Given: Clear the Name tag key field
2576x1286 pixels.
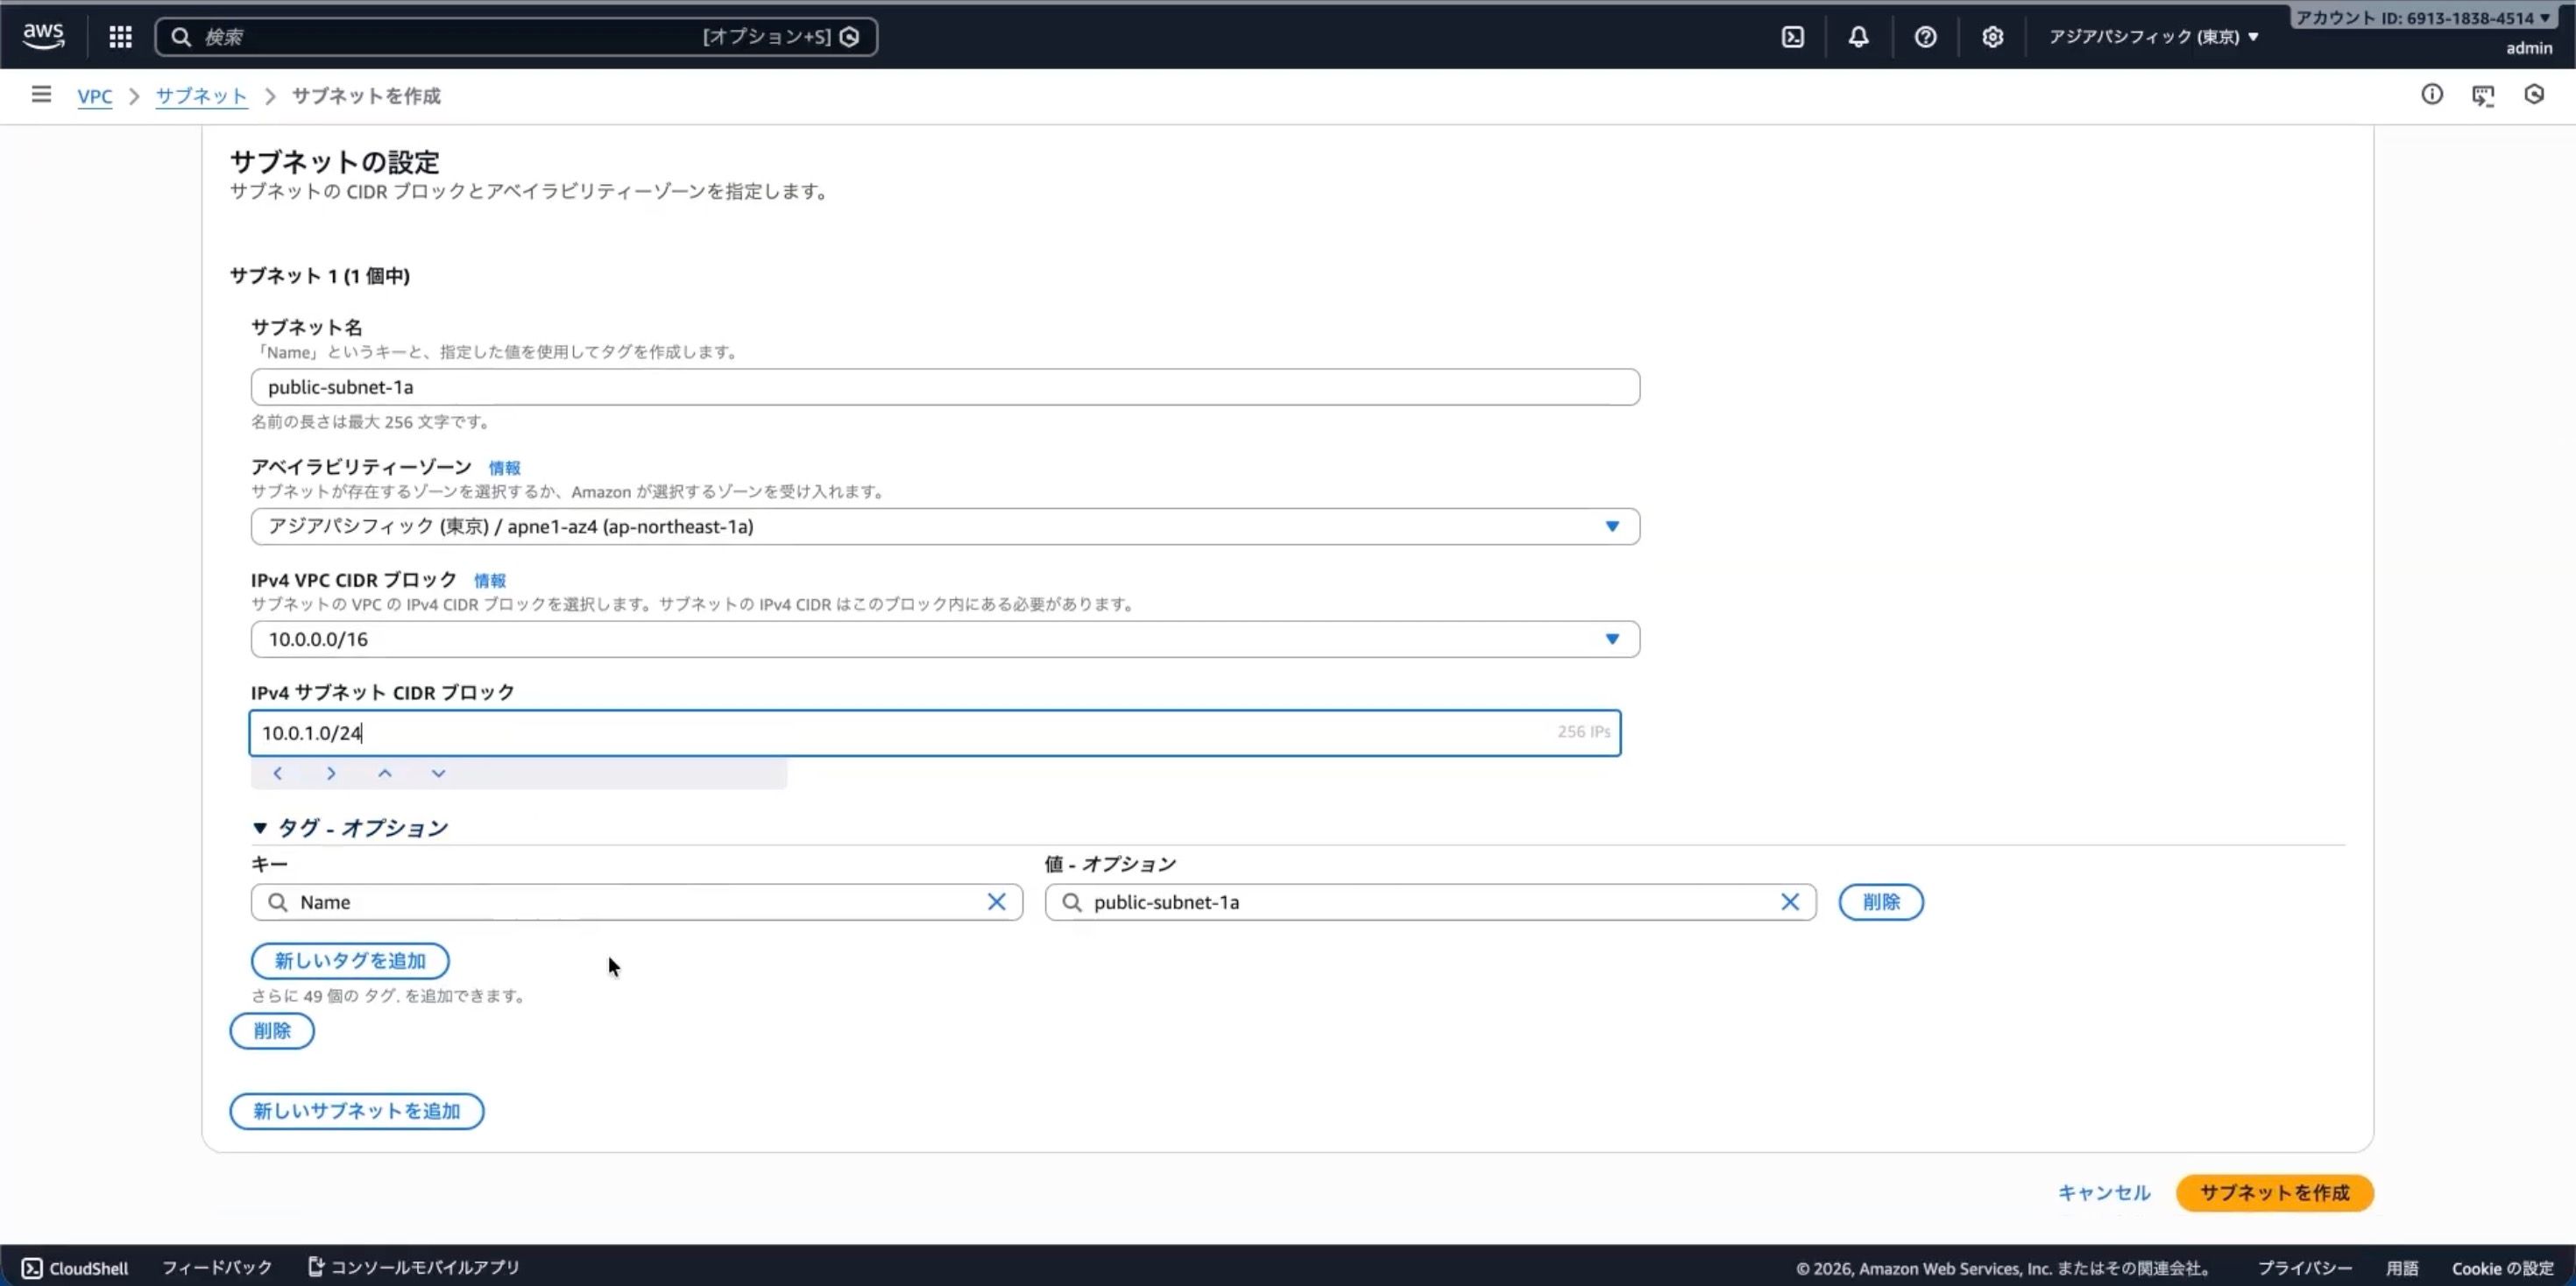Looking at the screenshot, I should (x=996, y=902).
